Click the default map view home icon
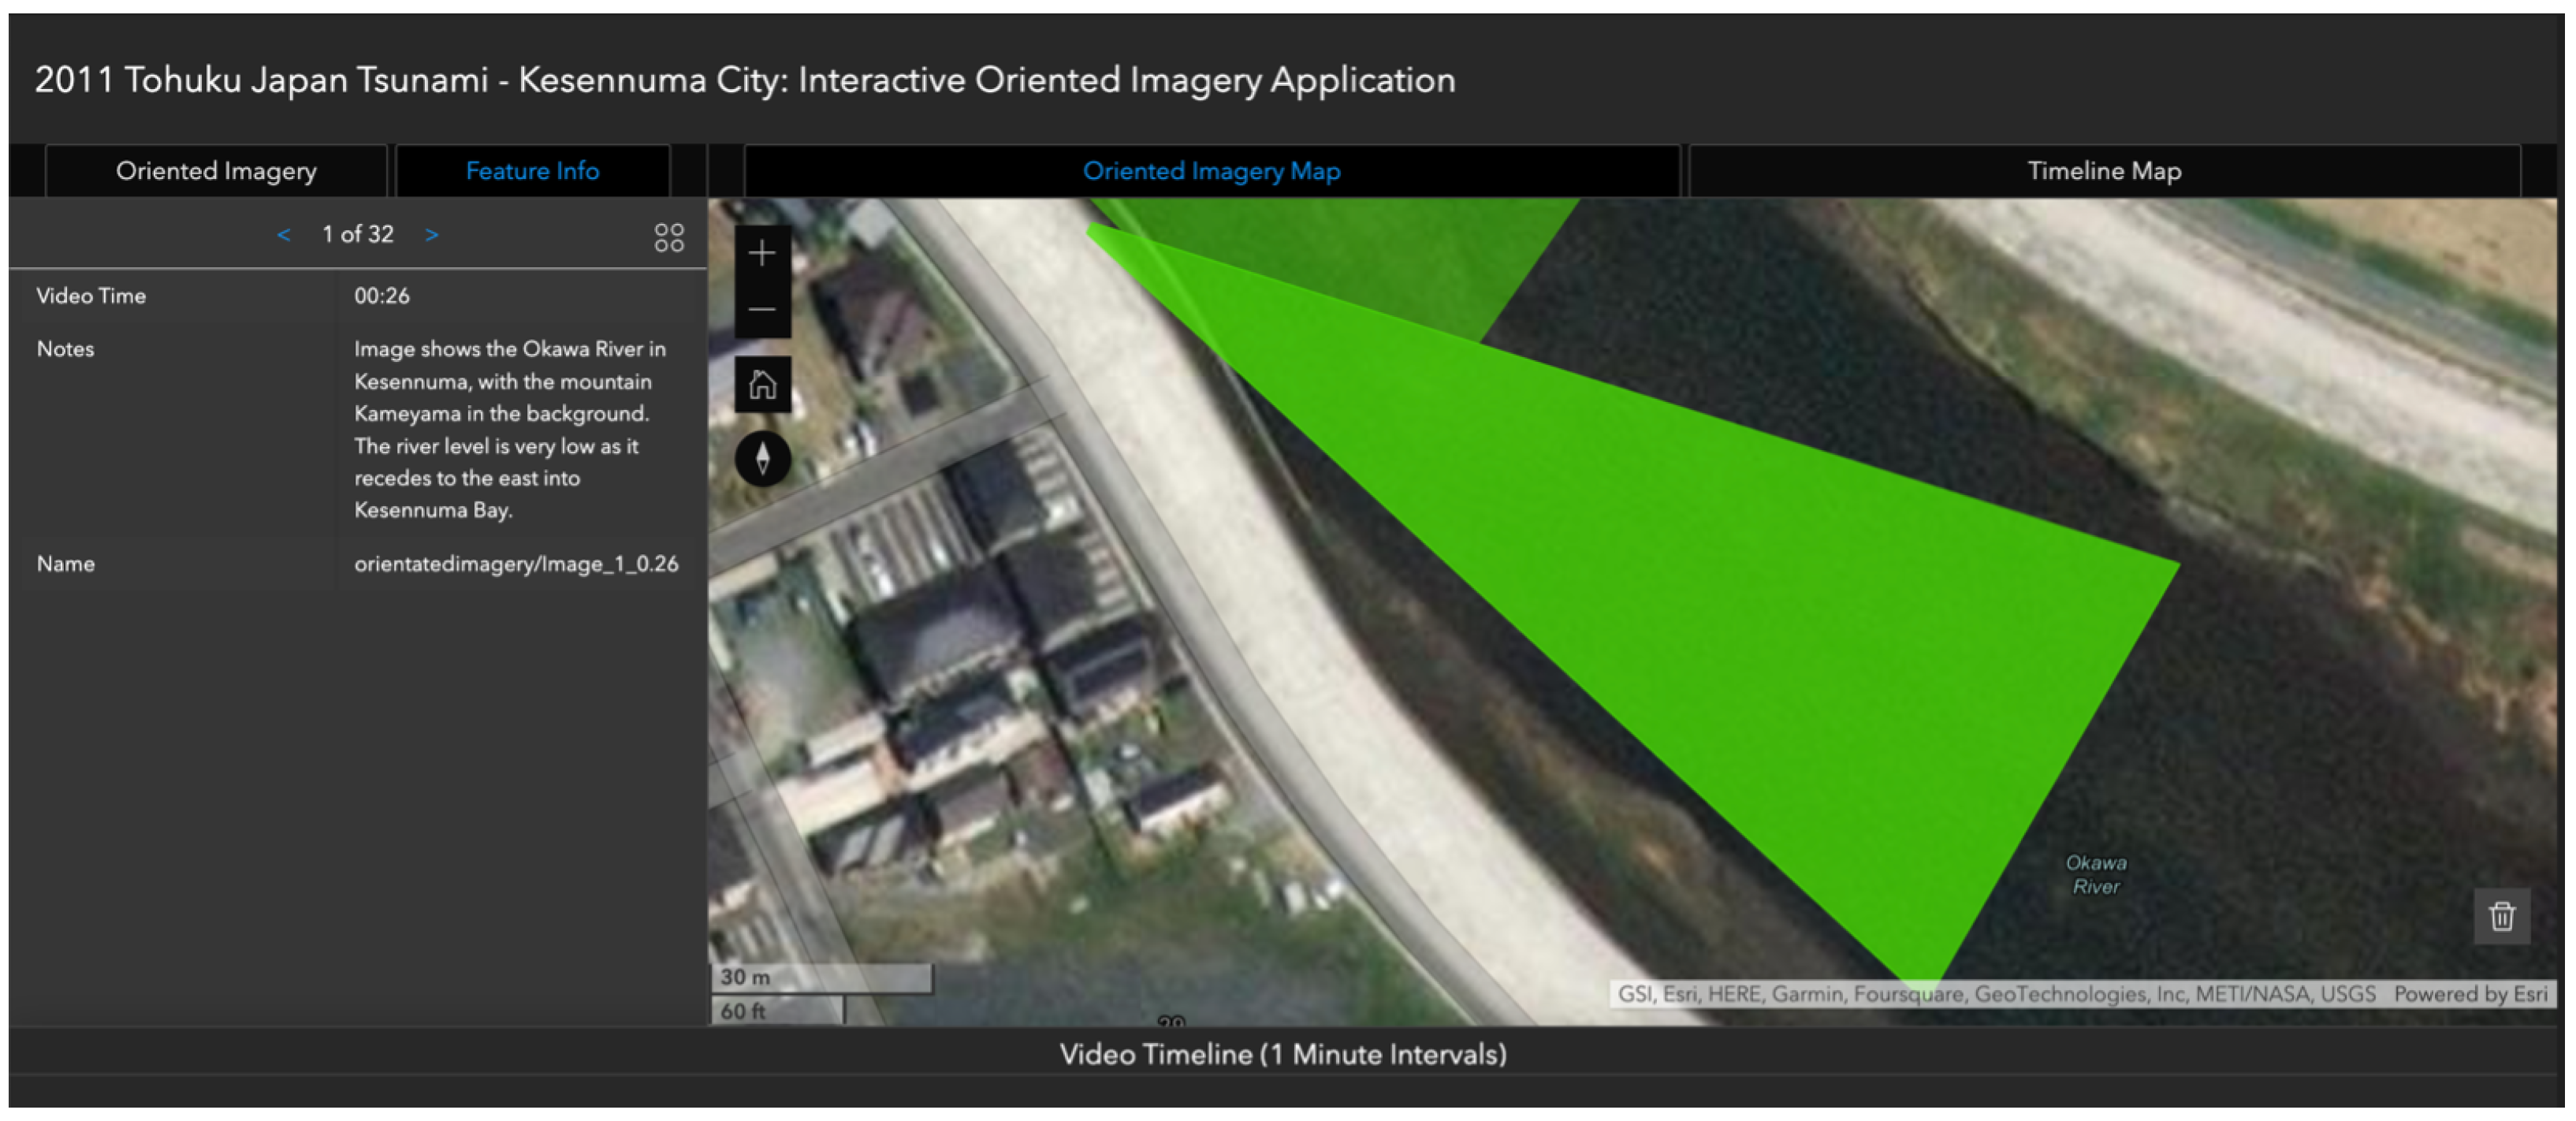 coord(762,384)
